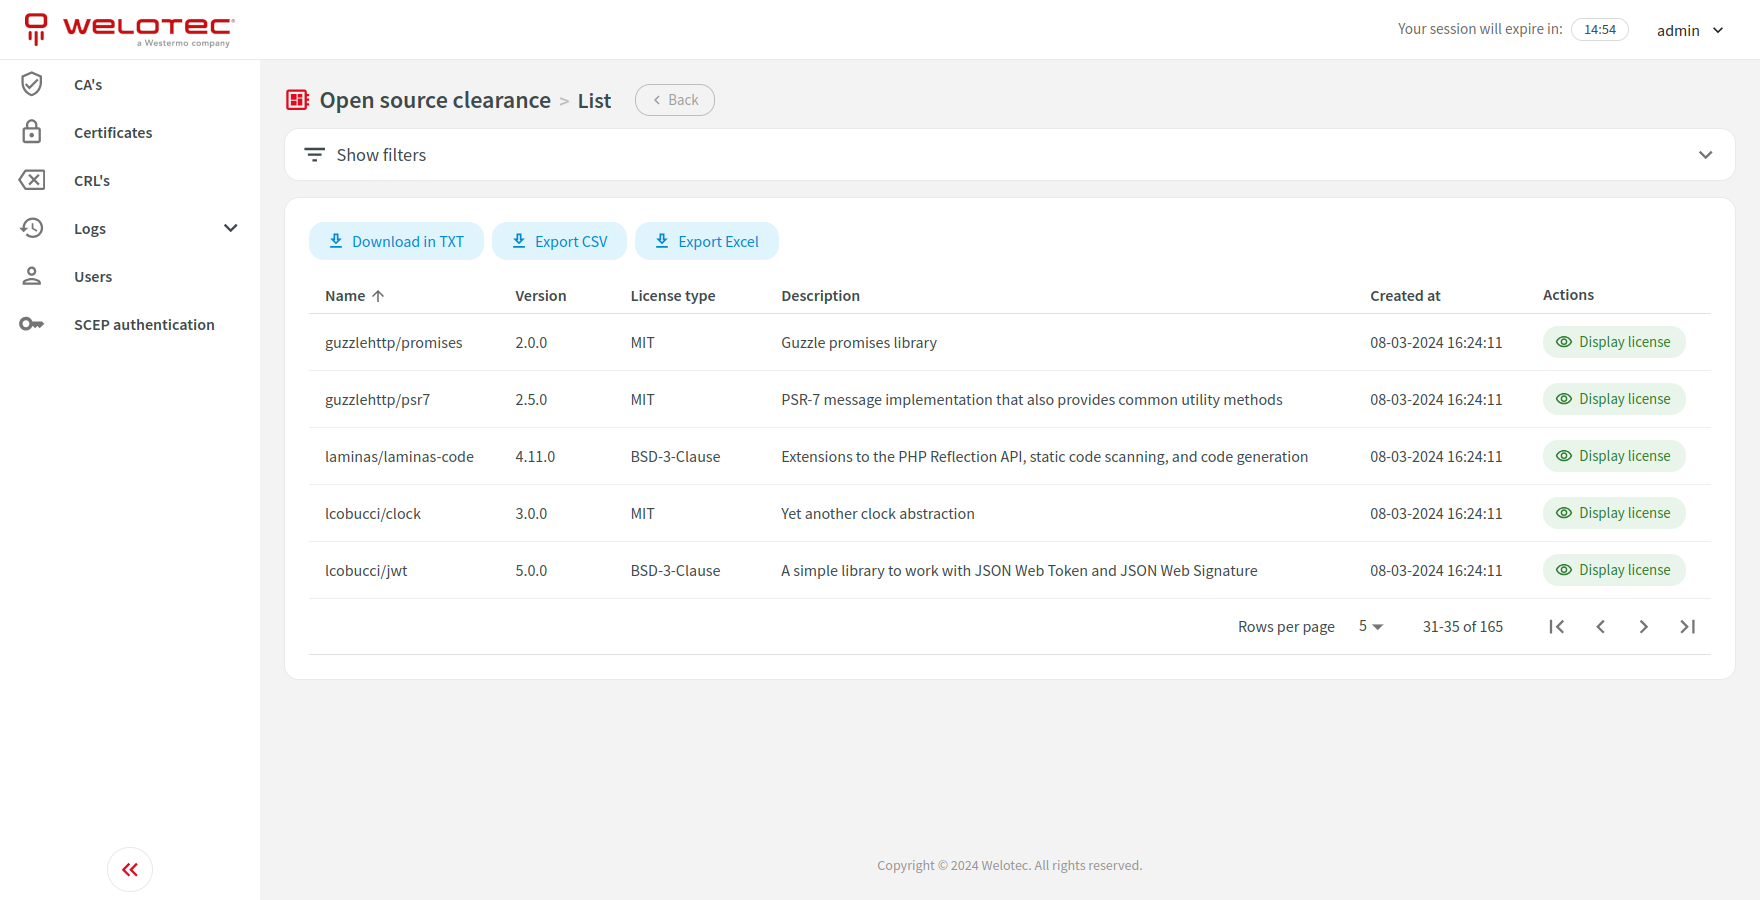Click the Download in TXT button

point(396,241)
